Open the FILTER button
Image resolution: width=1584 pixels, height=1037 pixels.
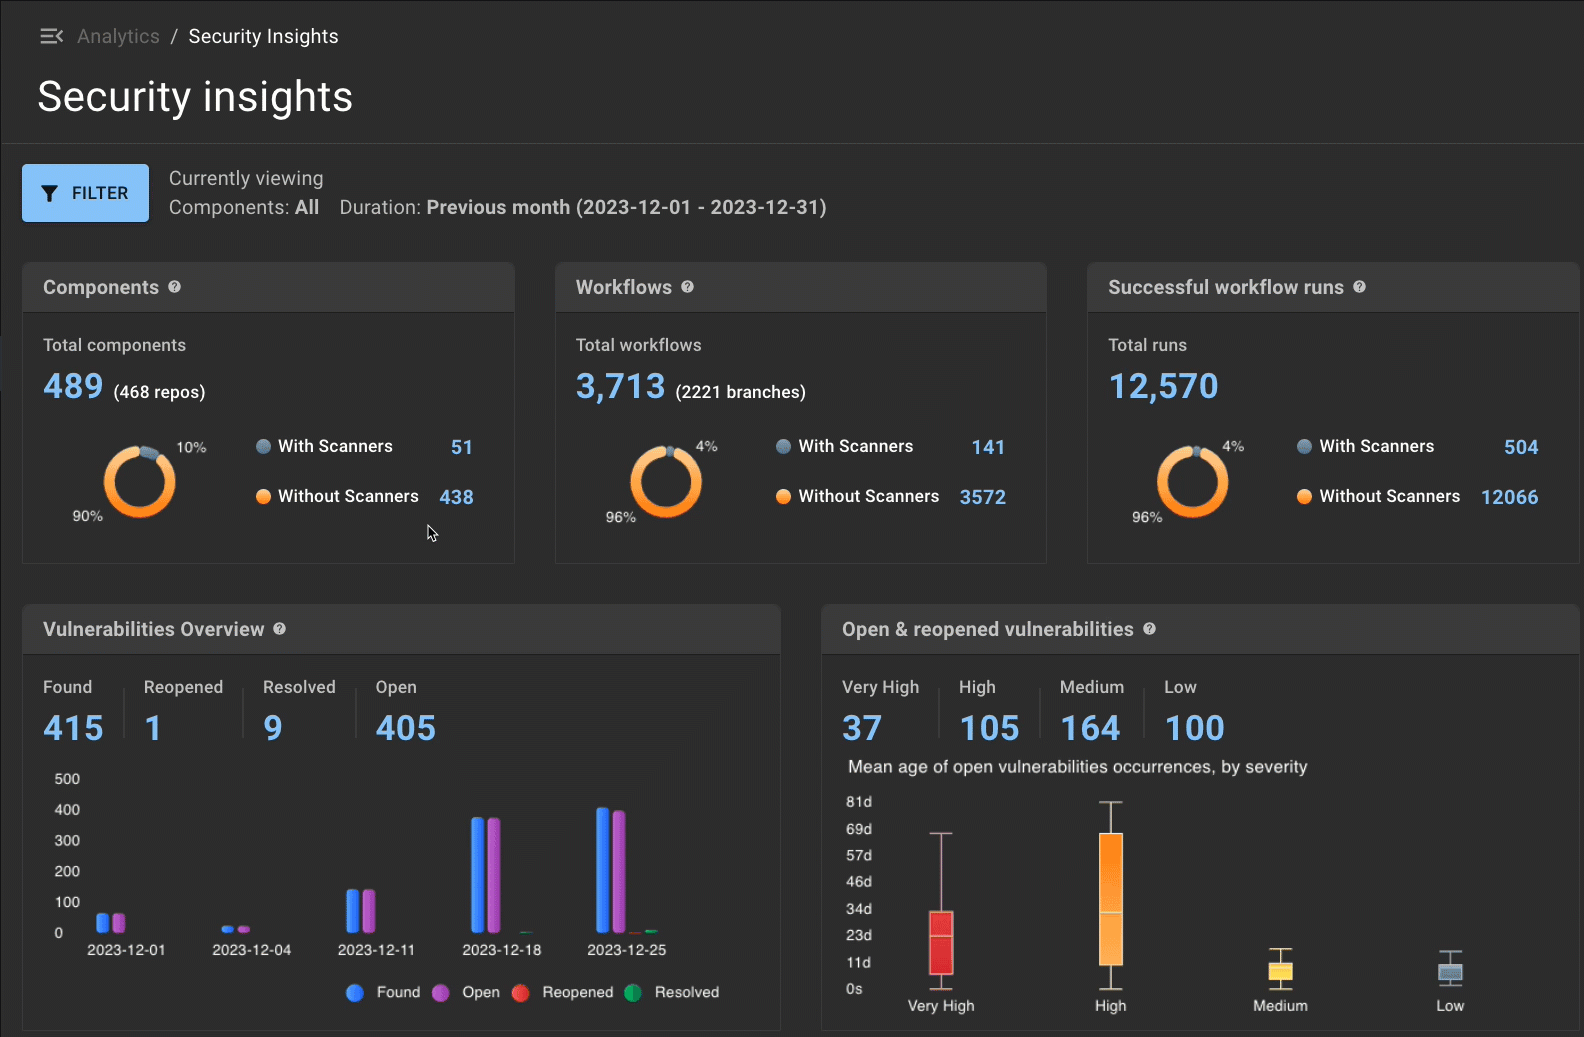(x=85, y=193)
